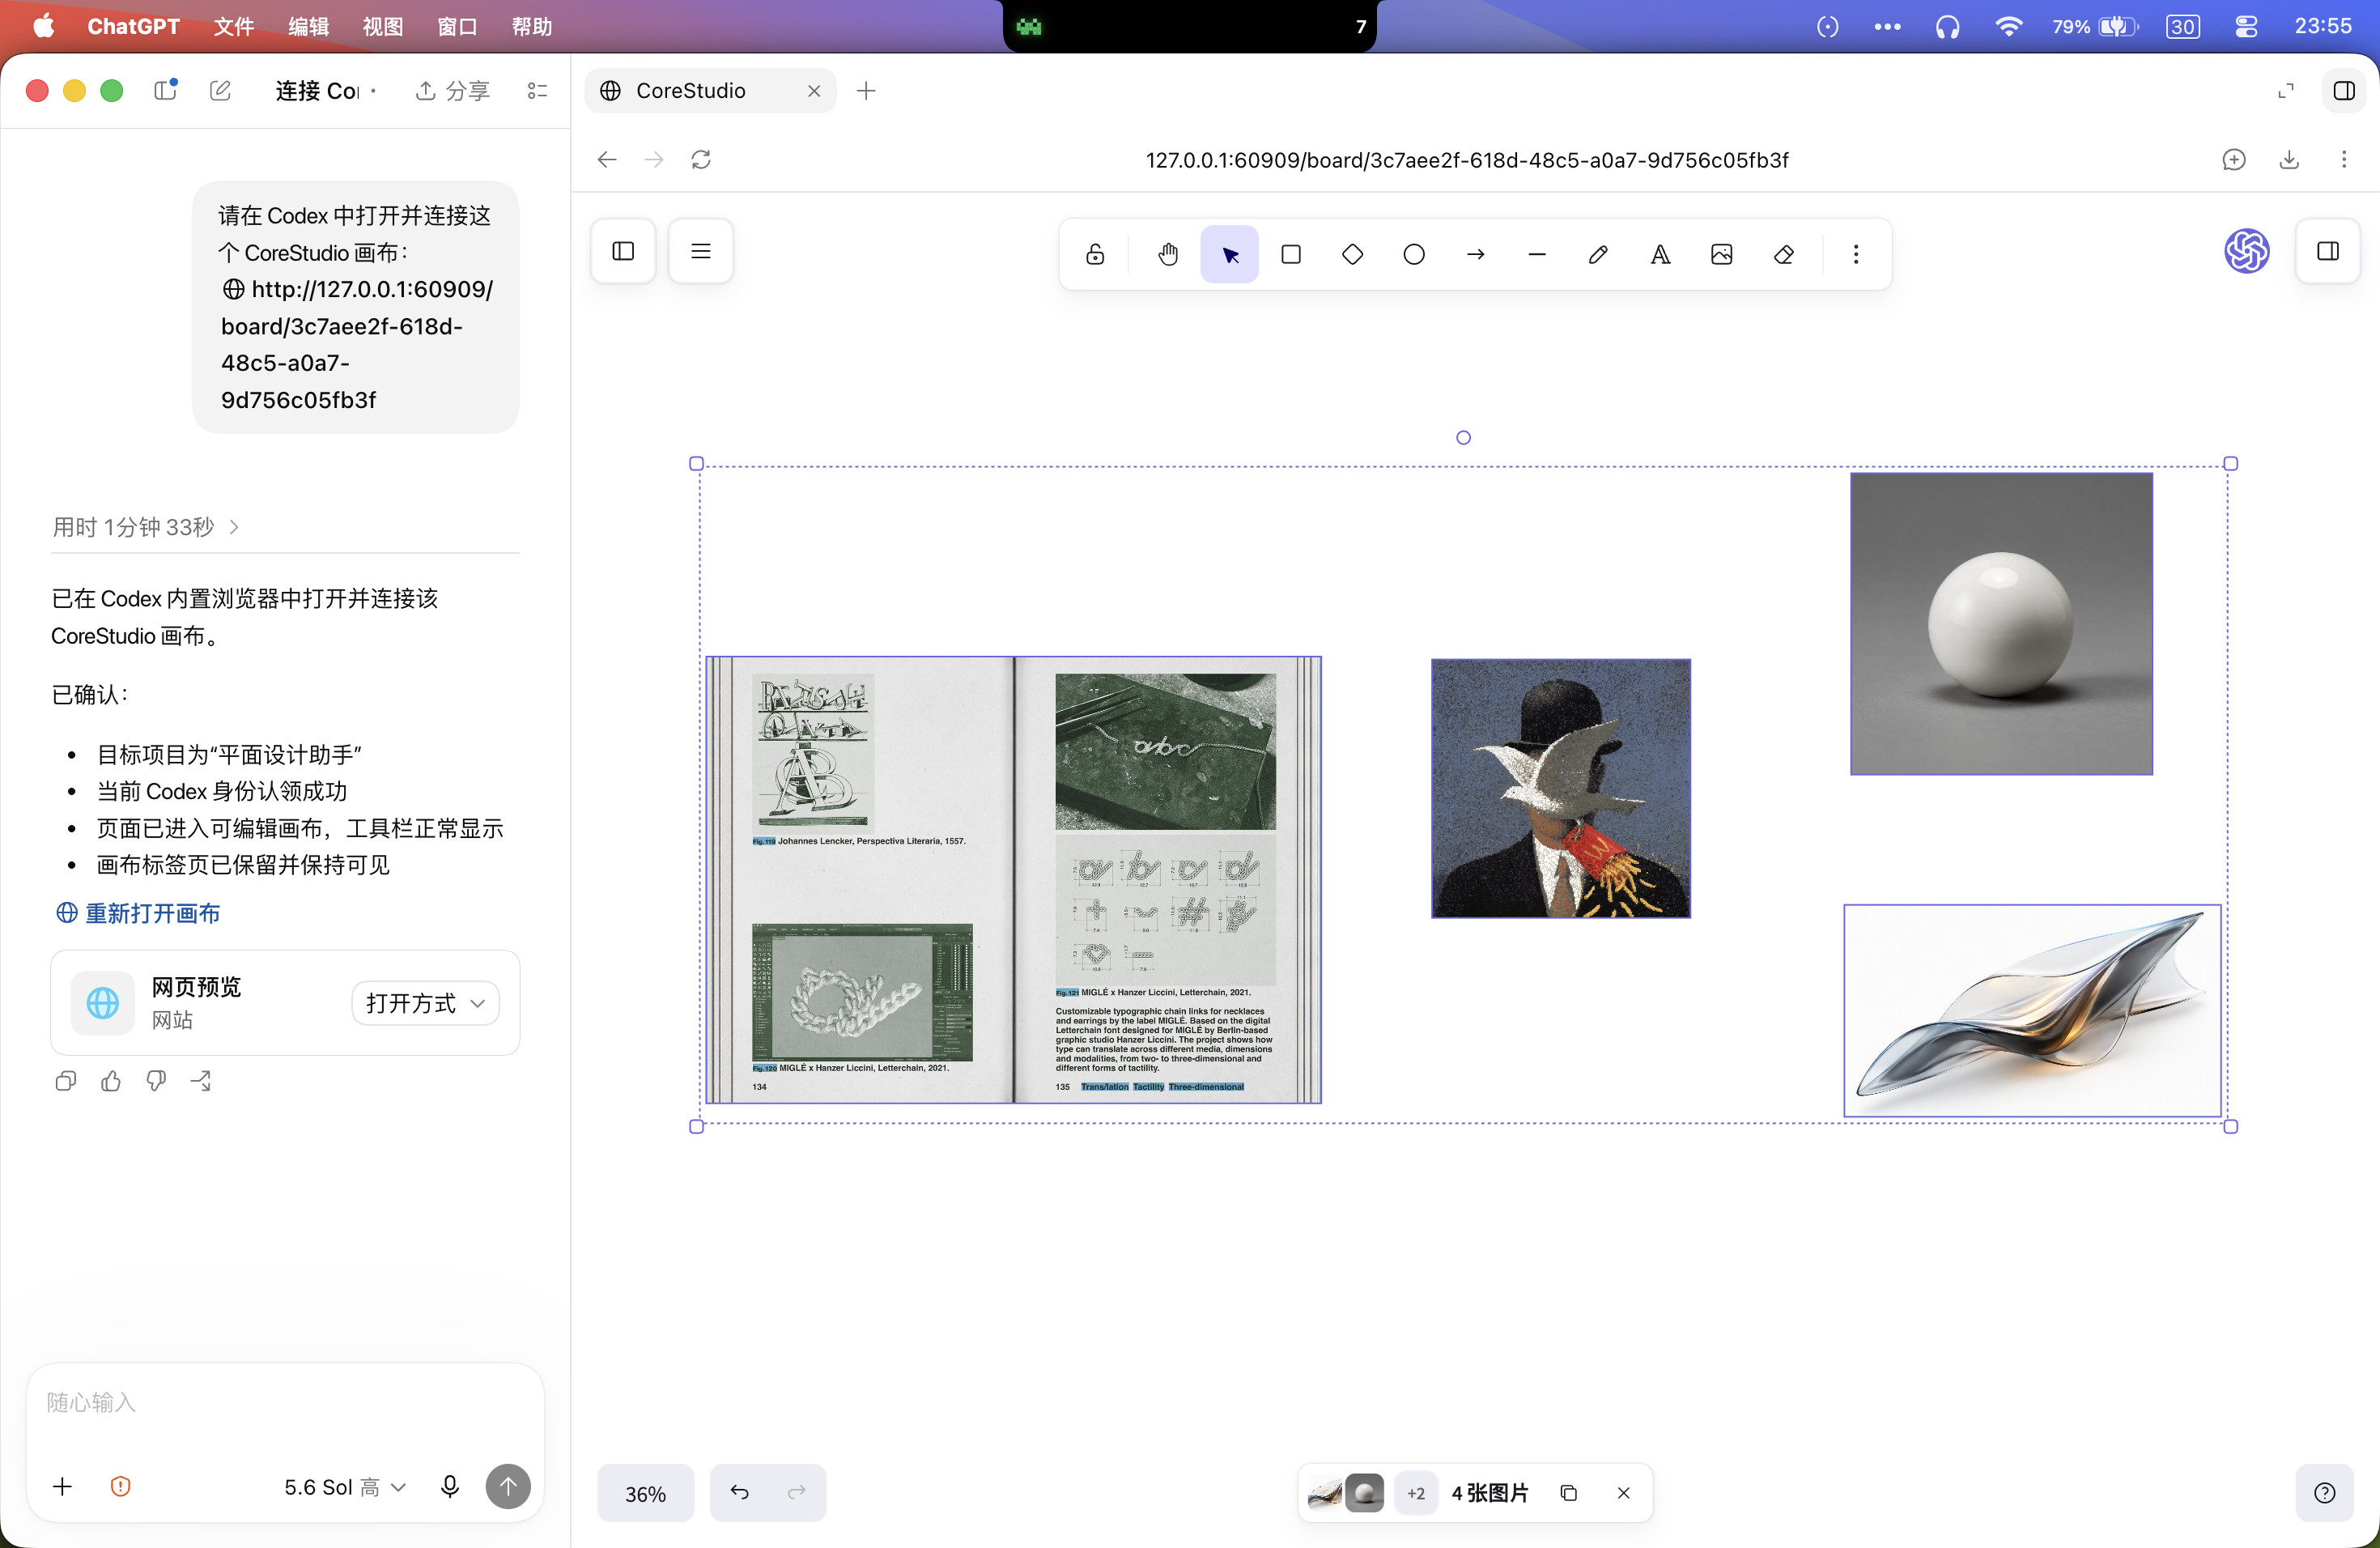Expand the browser pane to full size
The image size is (2380, 1548).
coord(2286,91)
